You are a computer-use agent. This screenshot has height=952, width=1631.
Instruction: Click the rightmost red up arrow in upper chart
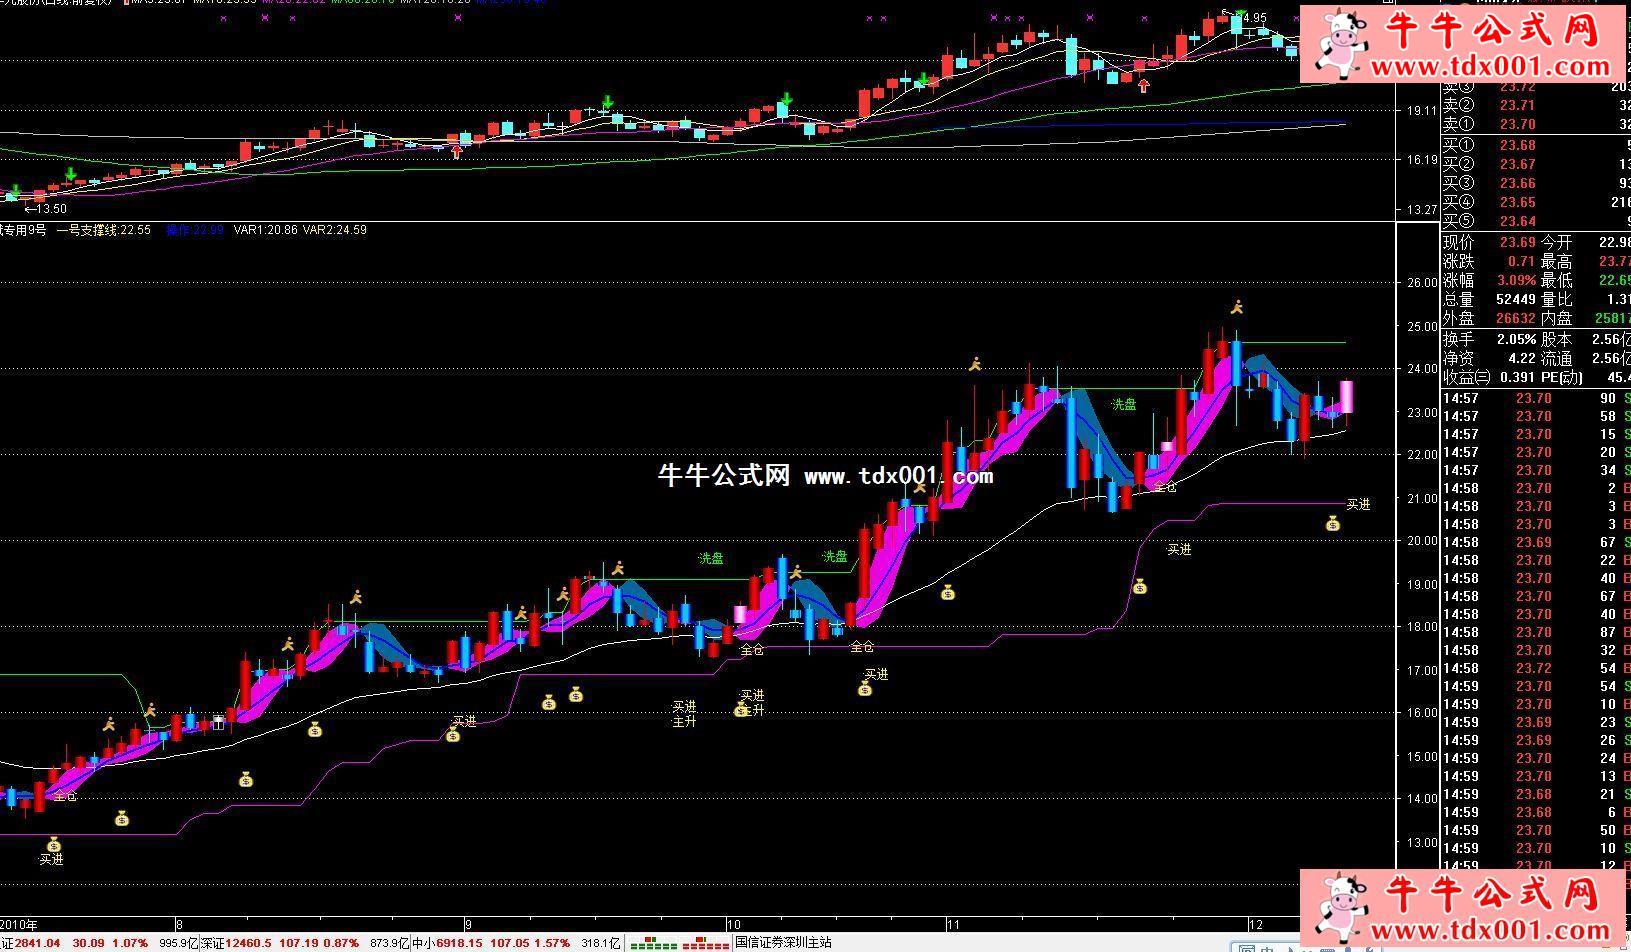[x=1144, y=86]
